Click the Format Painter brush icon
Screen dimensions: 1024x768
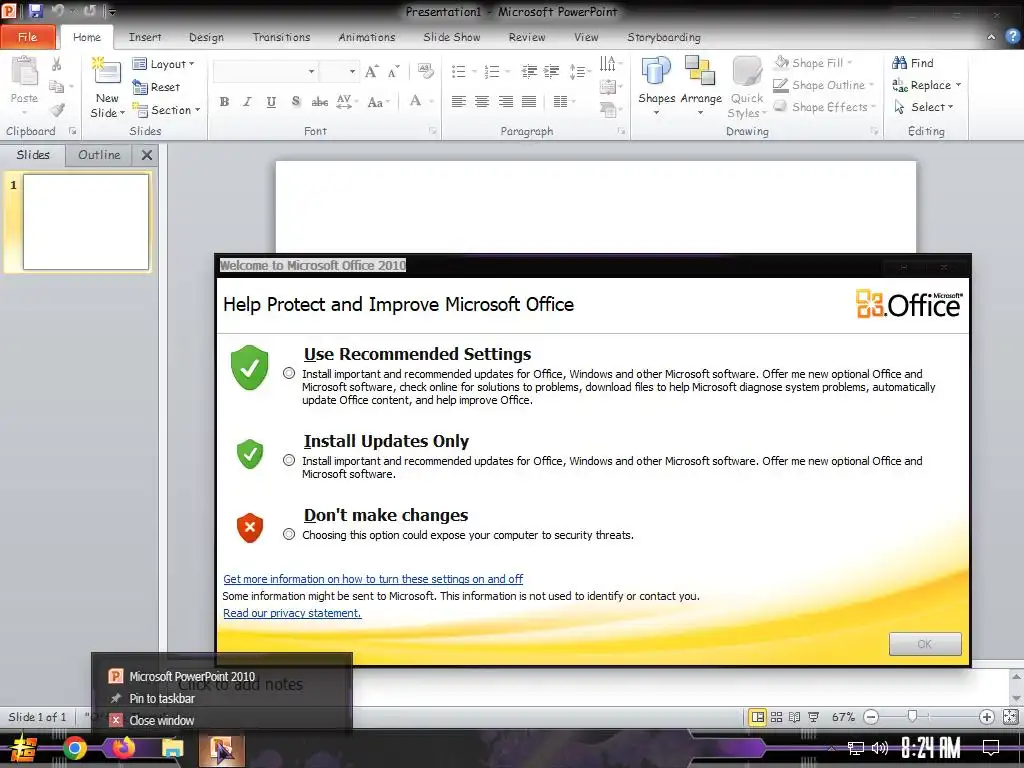[x=57, y=110]
